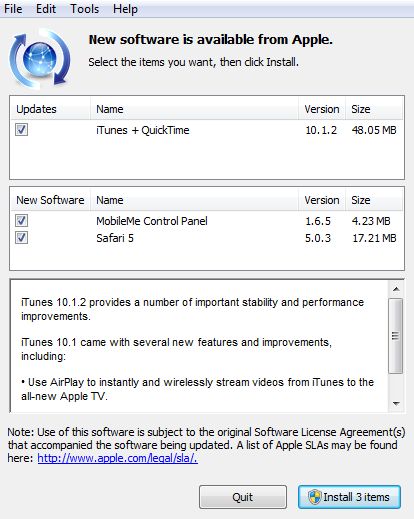
Task: Click Name header in Updates list
Action: click(x=194, y=109)
